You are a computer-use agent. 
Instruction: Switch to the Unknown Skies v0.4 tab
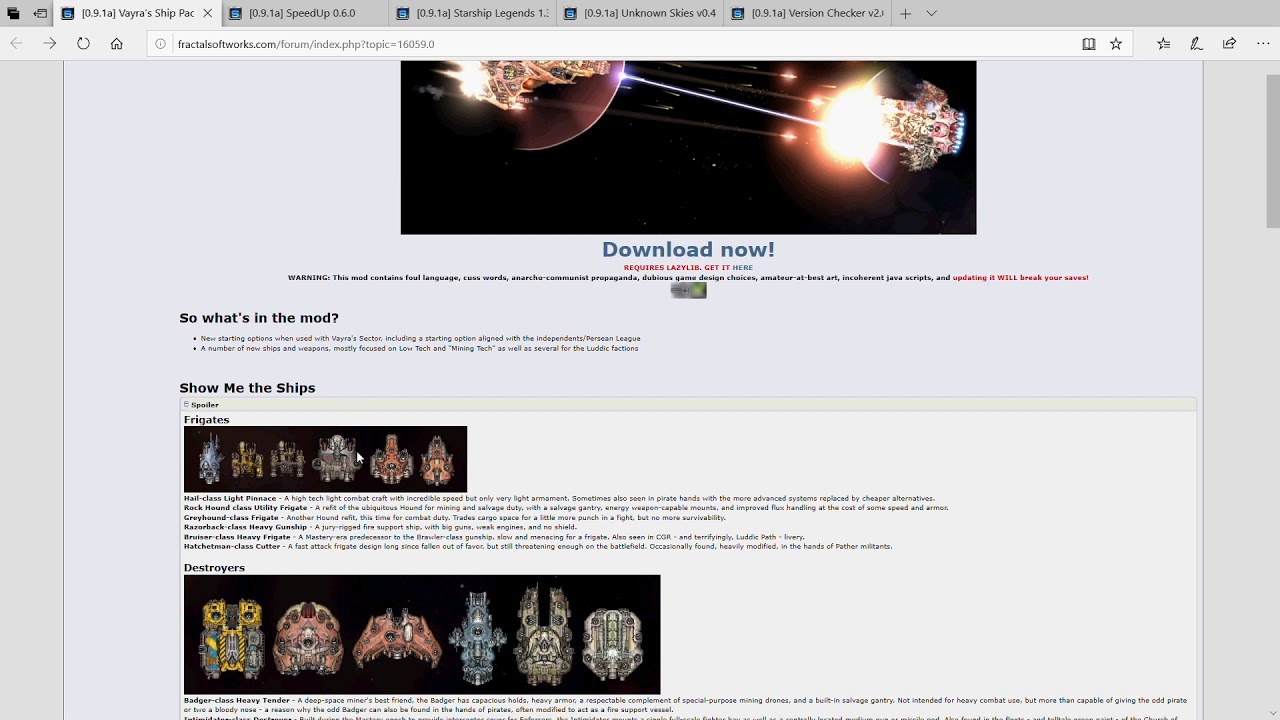[640, 14]
